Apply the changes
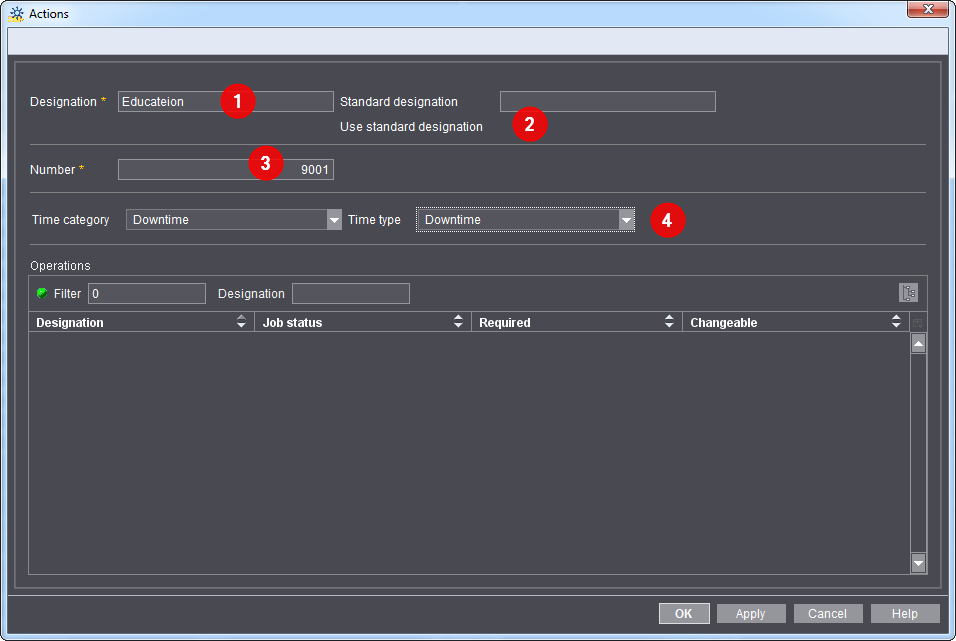The height and width of the screenshot is (641, 956). tap(751, 613)
